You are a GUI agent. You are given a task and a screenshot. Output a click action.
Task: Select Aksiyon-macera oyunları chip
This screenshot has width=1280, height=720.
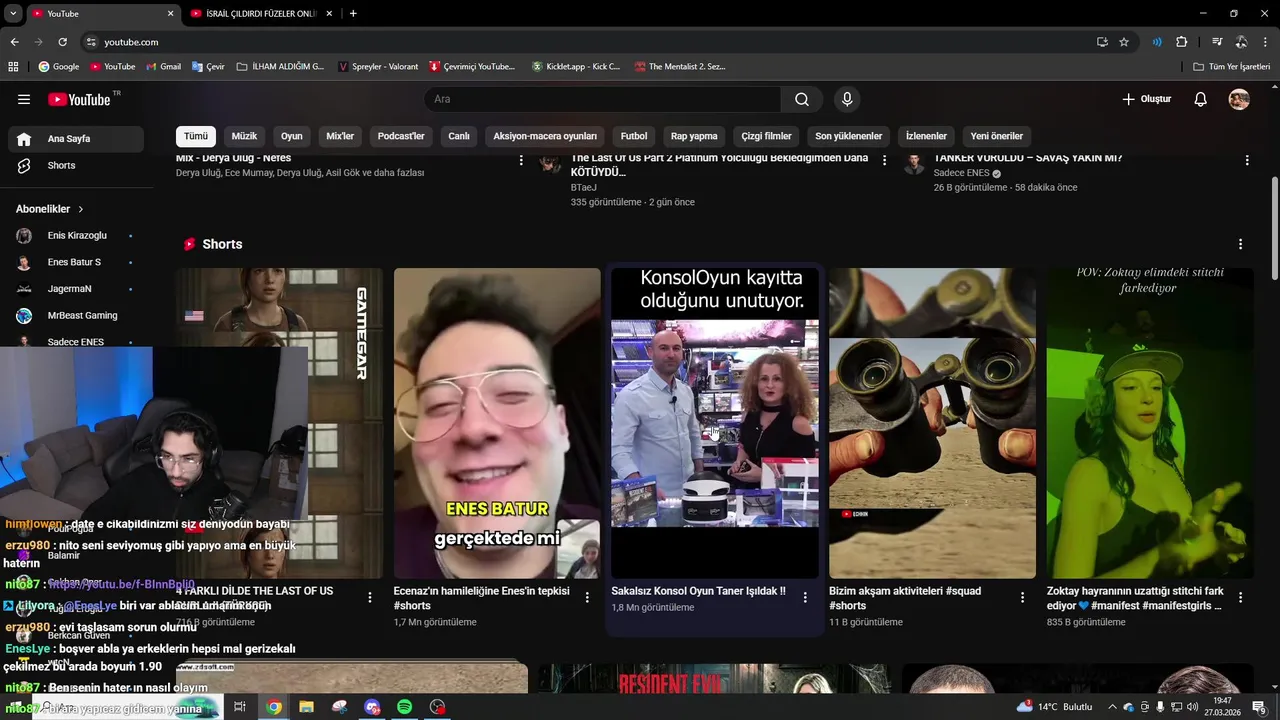coord(545,136)
